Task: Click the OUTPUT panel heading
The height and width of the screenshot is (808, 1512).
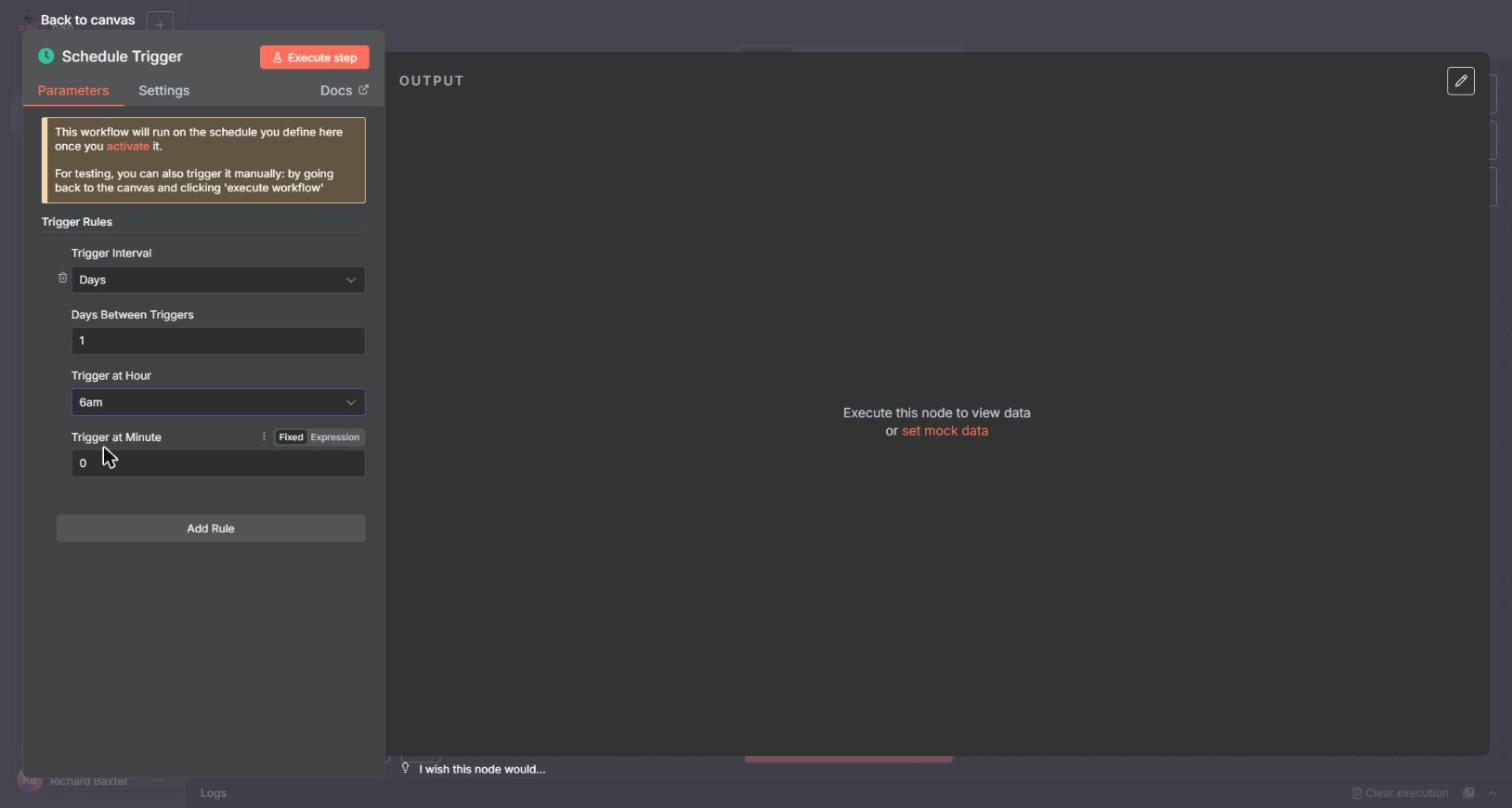Action: point(432,81)
